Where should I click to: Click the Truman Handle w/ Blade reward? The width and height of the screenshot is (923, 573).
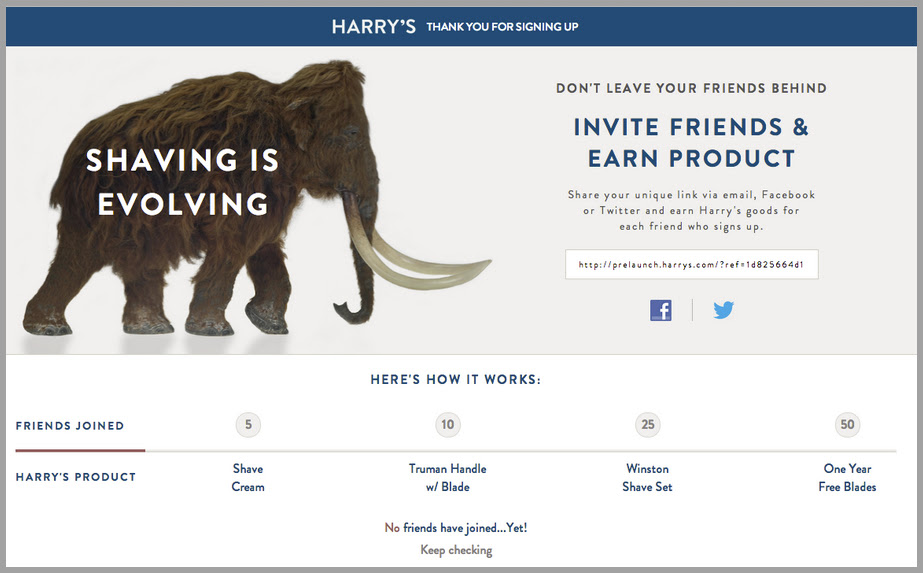pos(448,478)
